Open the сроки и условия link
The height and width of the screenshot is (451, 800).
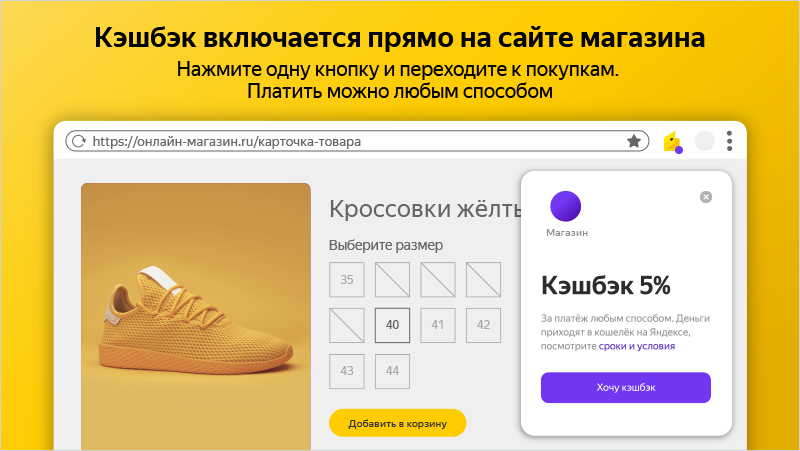click(x=637, y=346)
